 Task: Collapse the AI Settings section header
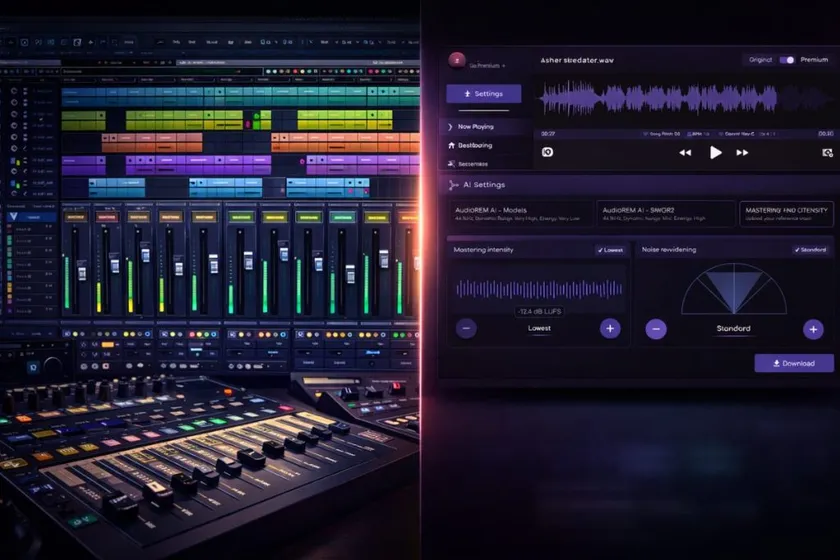[639, 185]
